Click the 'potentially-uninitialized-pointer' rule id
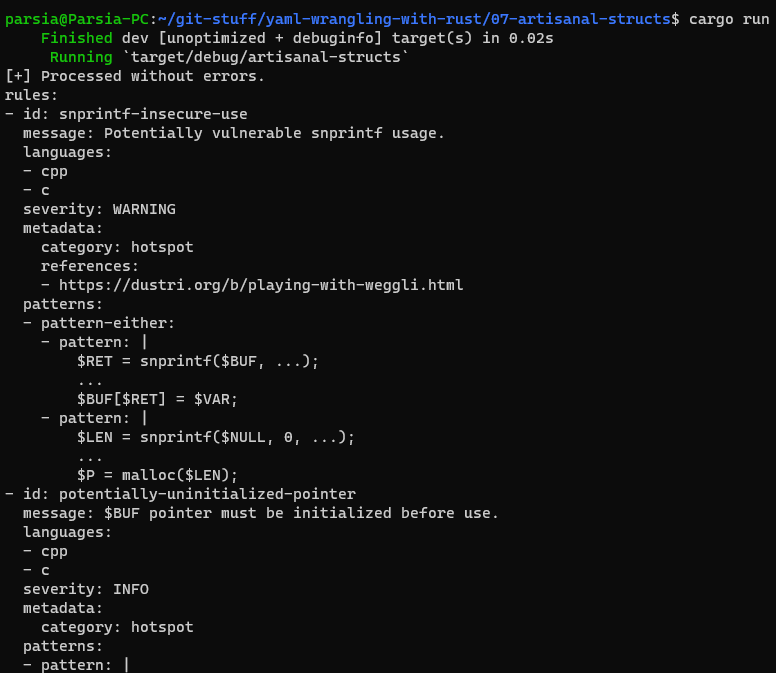The width and height of the screenshot is (776, 673). pos(207,494)
